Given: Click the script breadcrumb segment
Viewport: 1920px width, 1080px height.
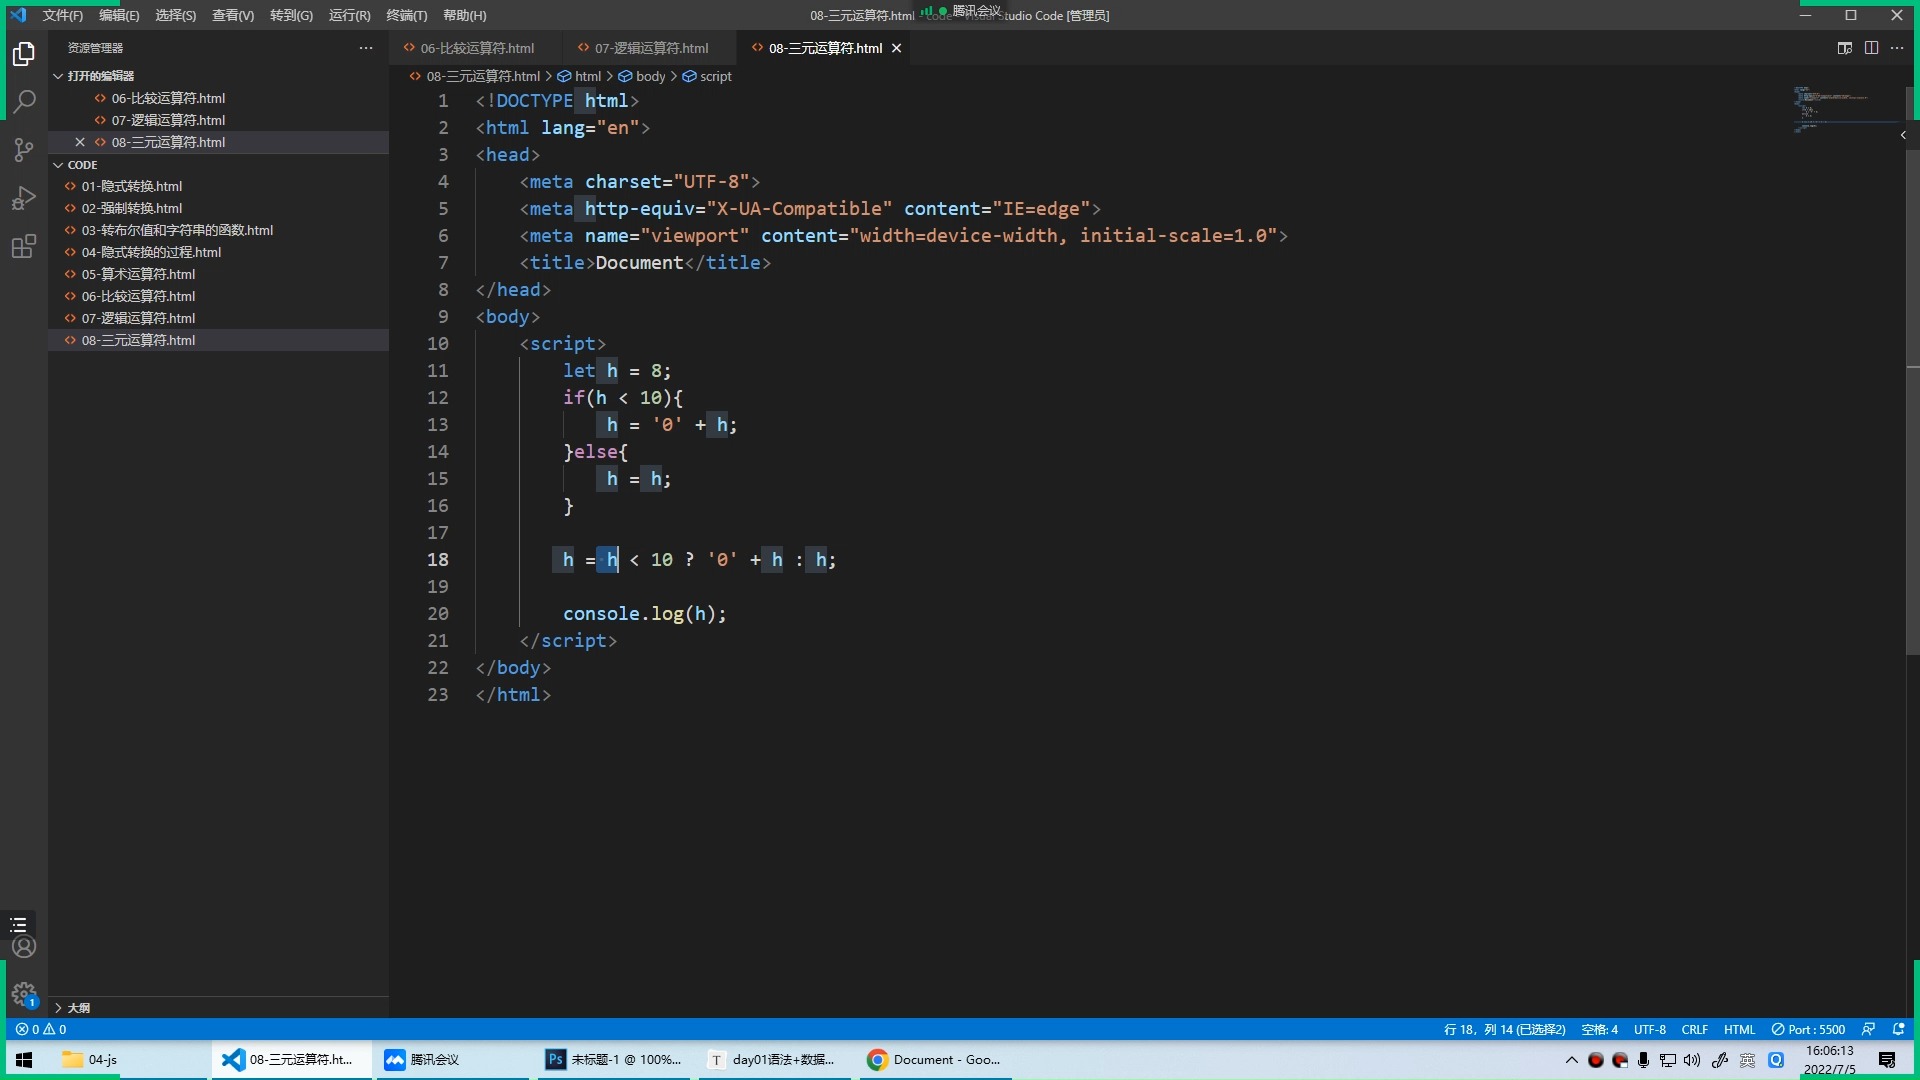Looking at the screenshot, I should 707,76.
